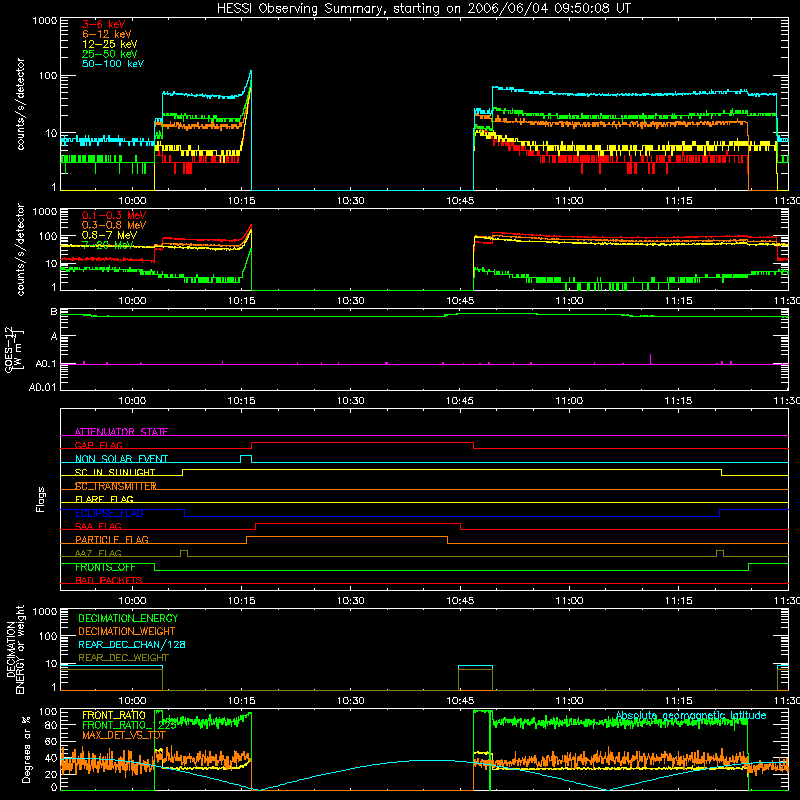
Task: Click the 10:15 tick under the decimation plot
Action: 241,701
